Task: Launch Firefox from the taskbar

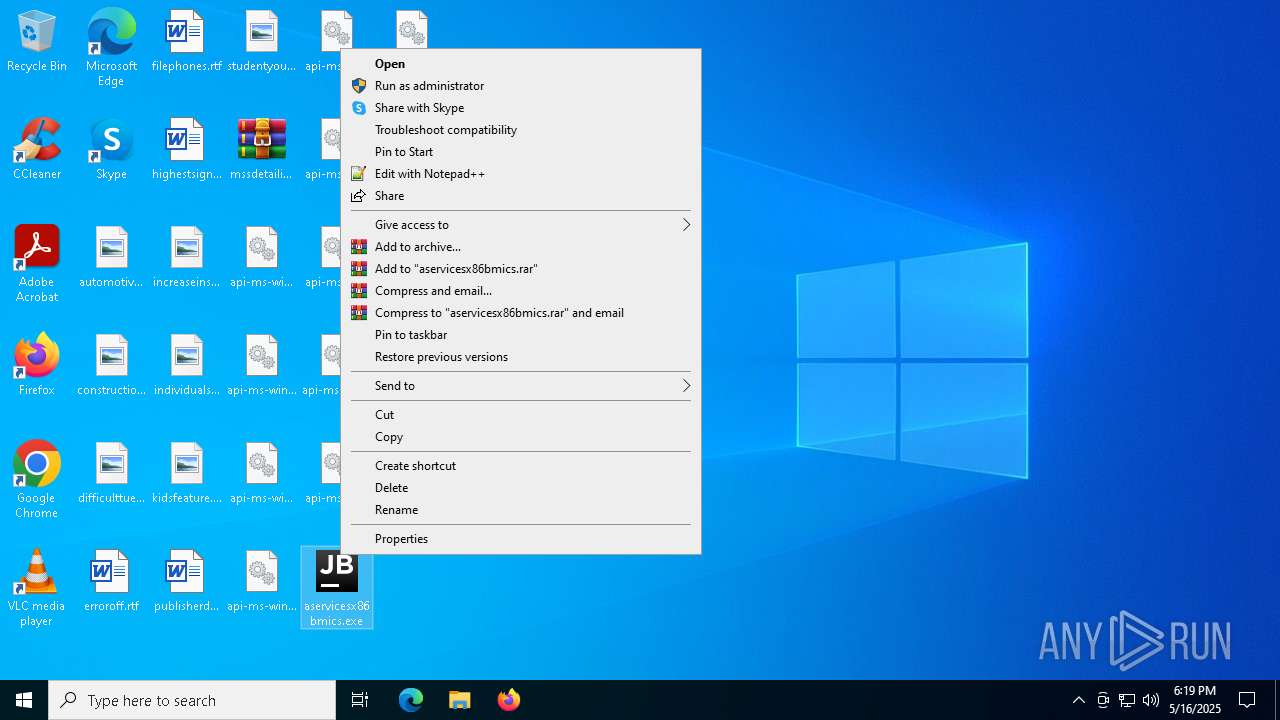Action: coord(509,700)
